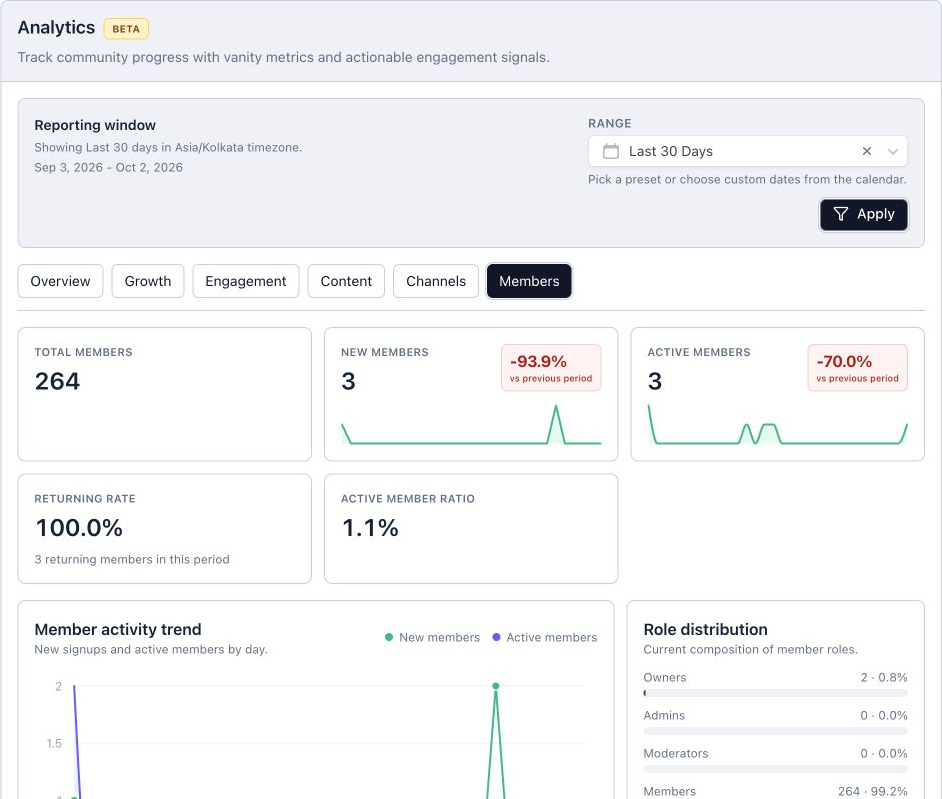942x799 pixels.
Task: Click the New Members count 3
Action: pos(348,381)
